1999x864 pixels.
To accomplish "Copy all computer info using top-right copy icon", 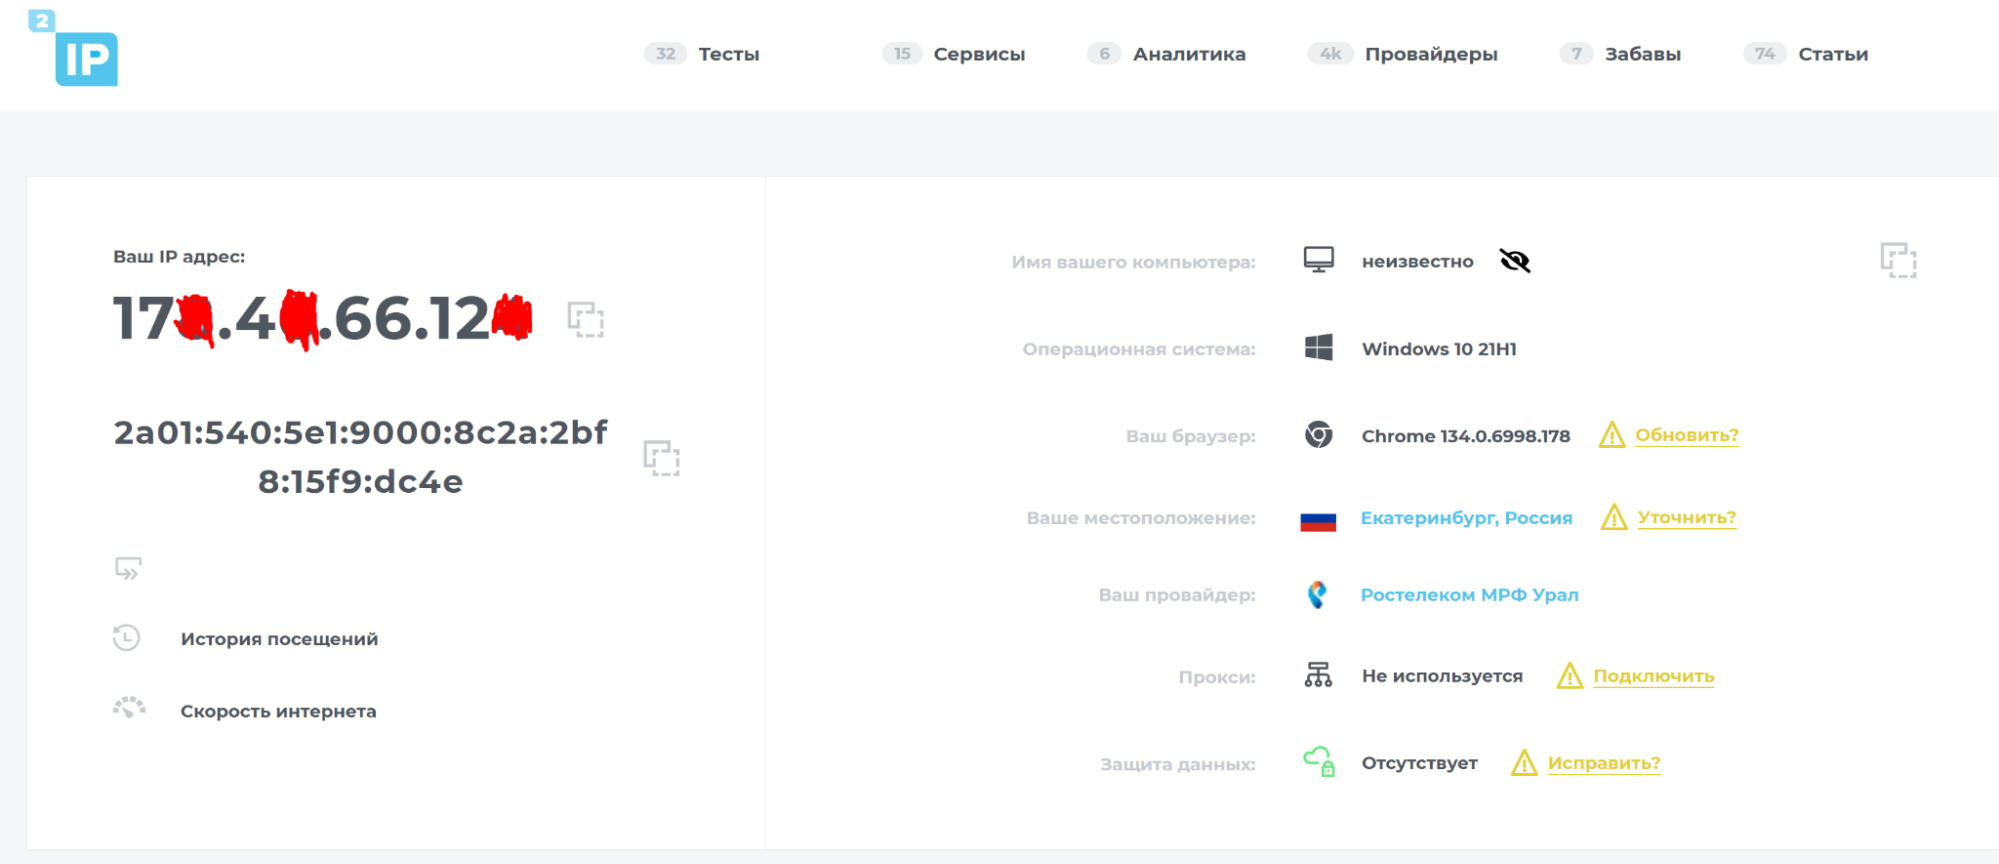I will (1898, 260).
